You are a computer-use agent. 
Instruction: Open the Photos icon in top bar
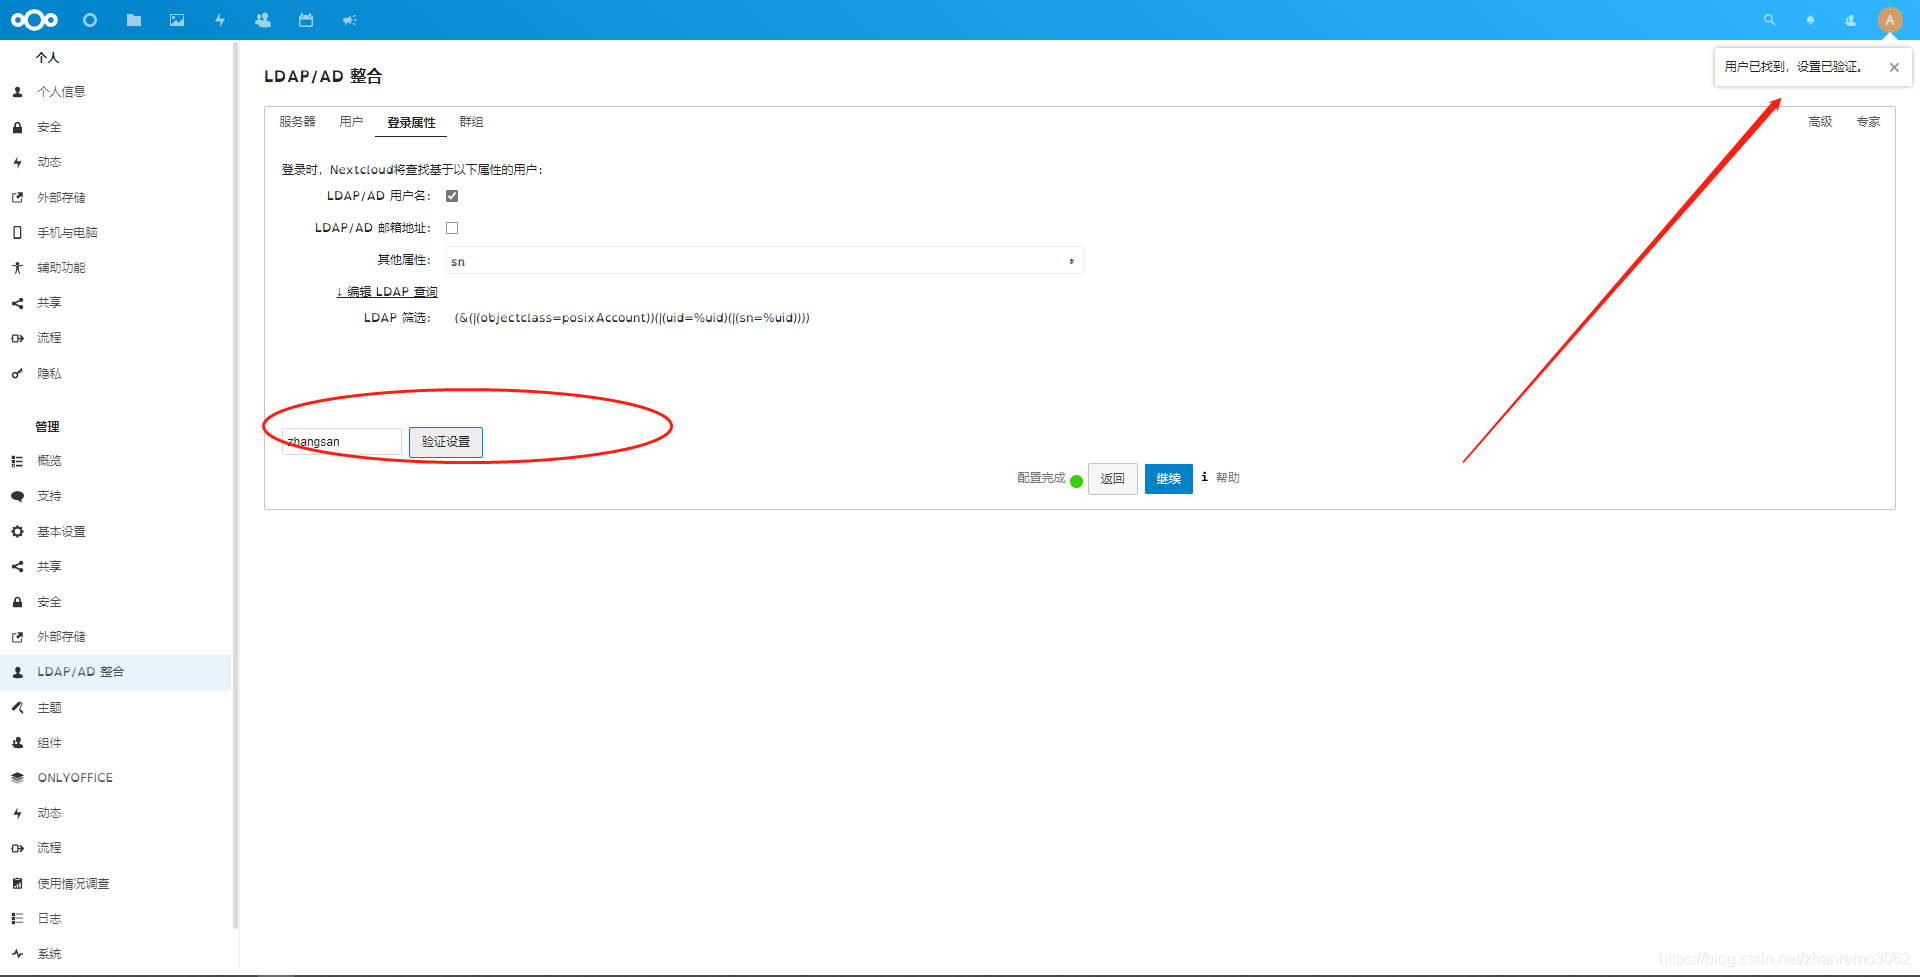click(x=177, y=20)
